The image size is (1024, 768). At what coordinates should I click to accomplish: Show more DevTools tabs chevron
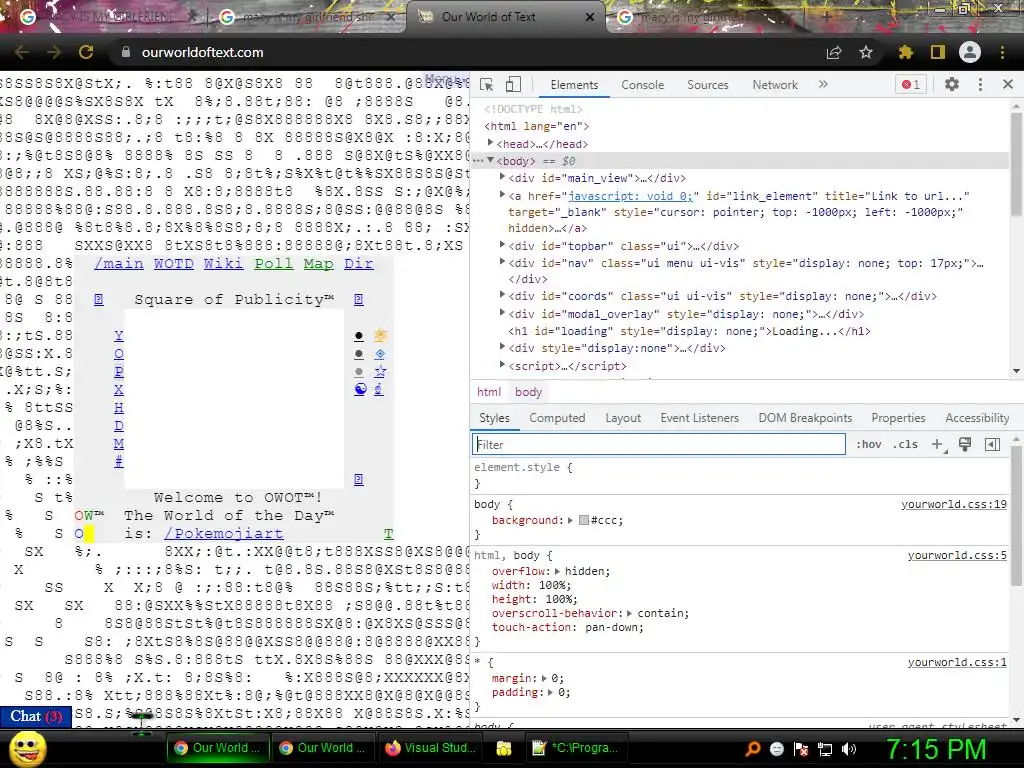(823, 84)
